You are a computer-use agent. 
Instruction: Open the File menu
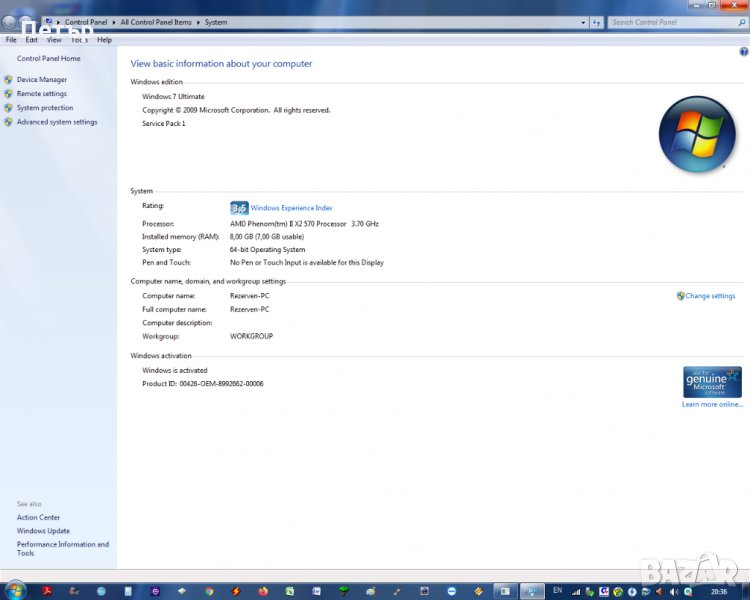(x=11, y=40)
